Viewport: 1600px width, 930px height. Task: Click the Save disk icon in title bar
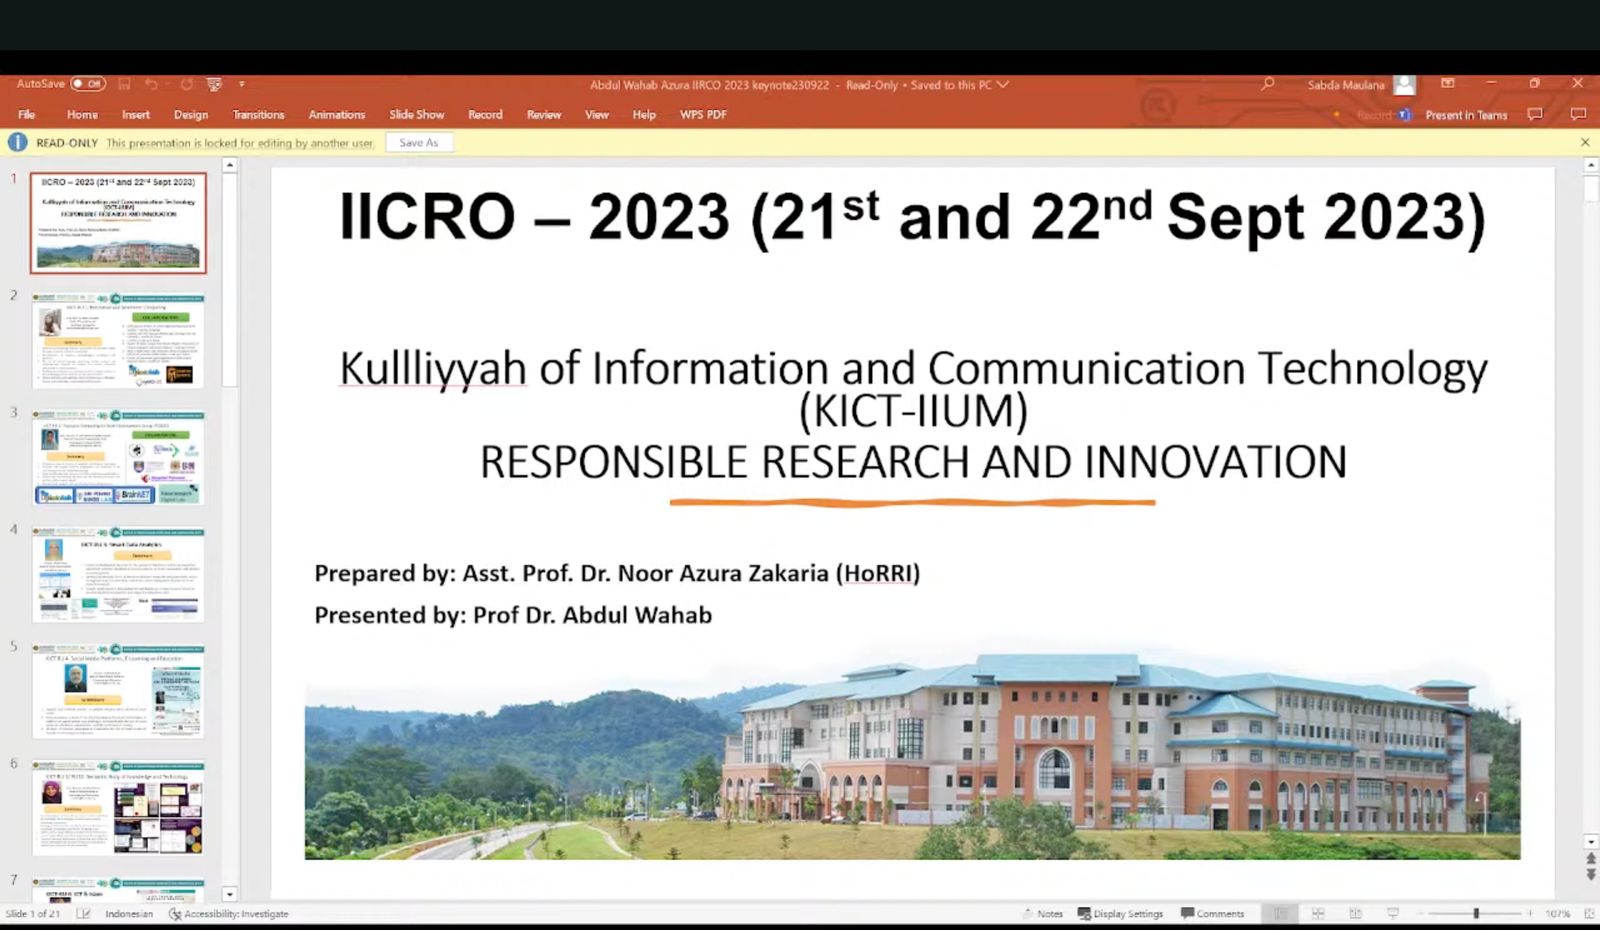point(125,84)
